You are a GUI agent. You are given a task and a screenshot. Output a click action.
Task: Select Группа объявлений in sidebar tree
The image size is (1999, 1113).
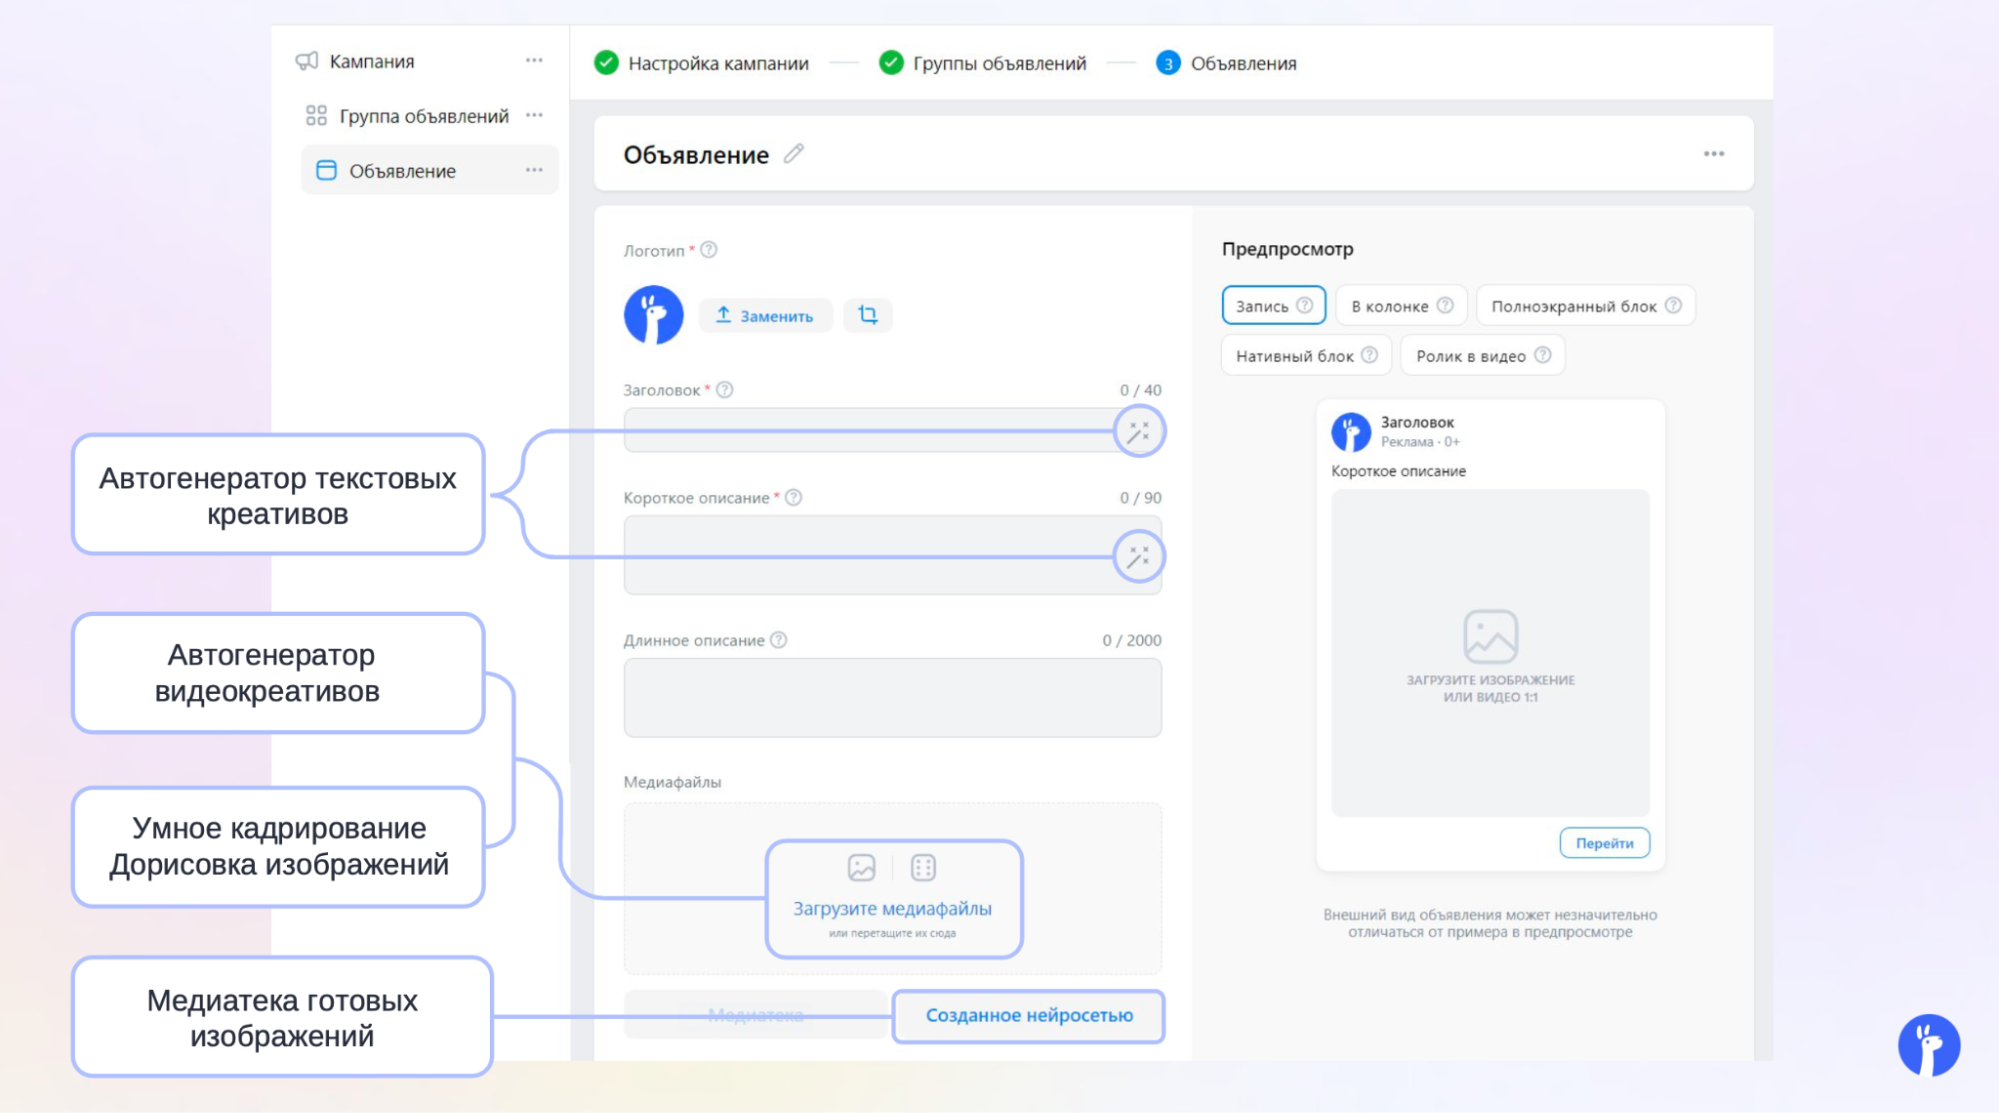click(x=424, y=116)
